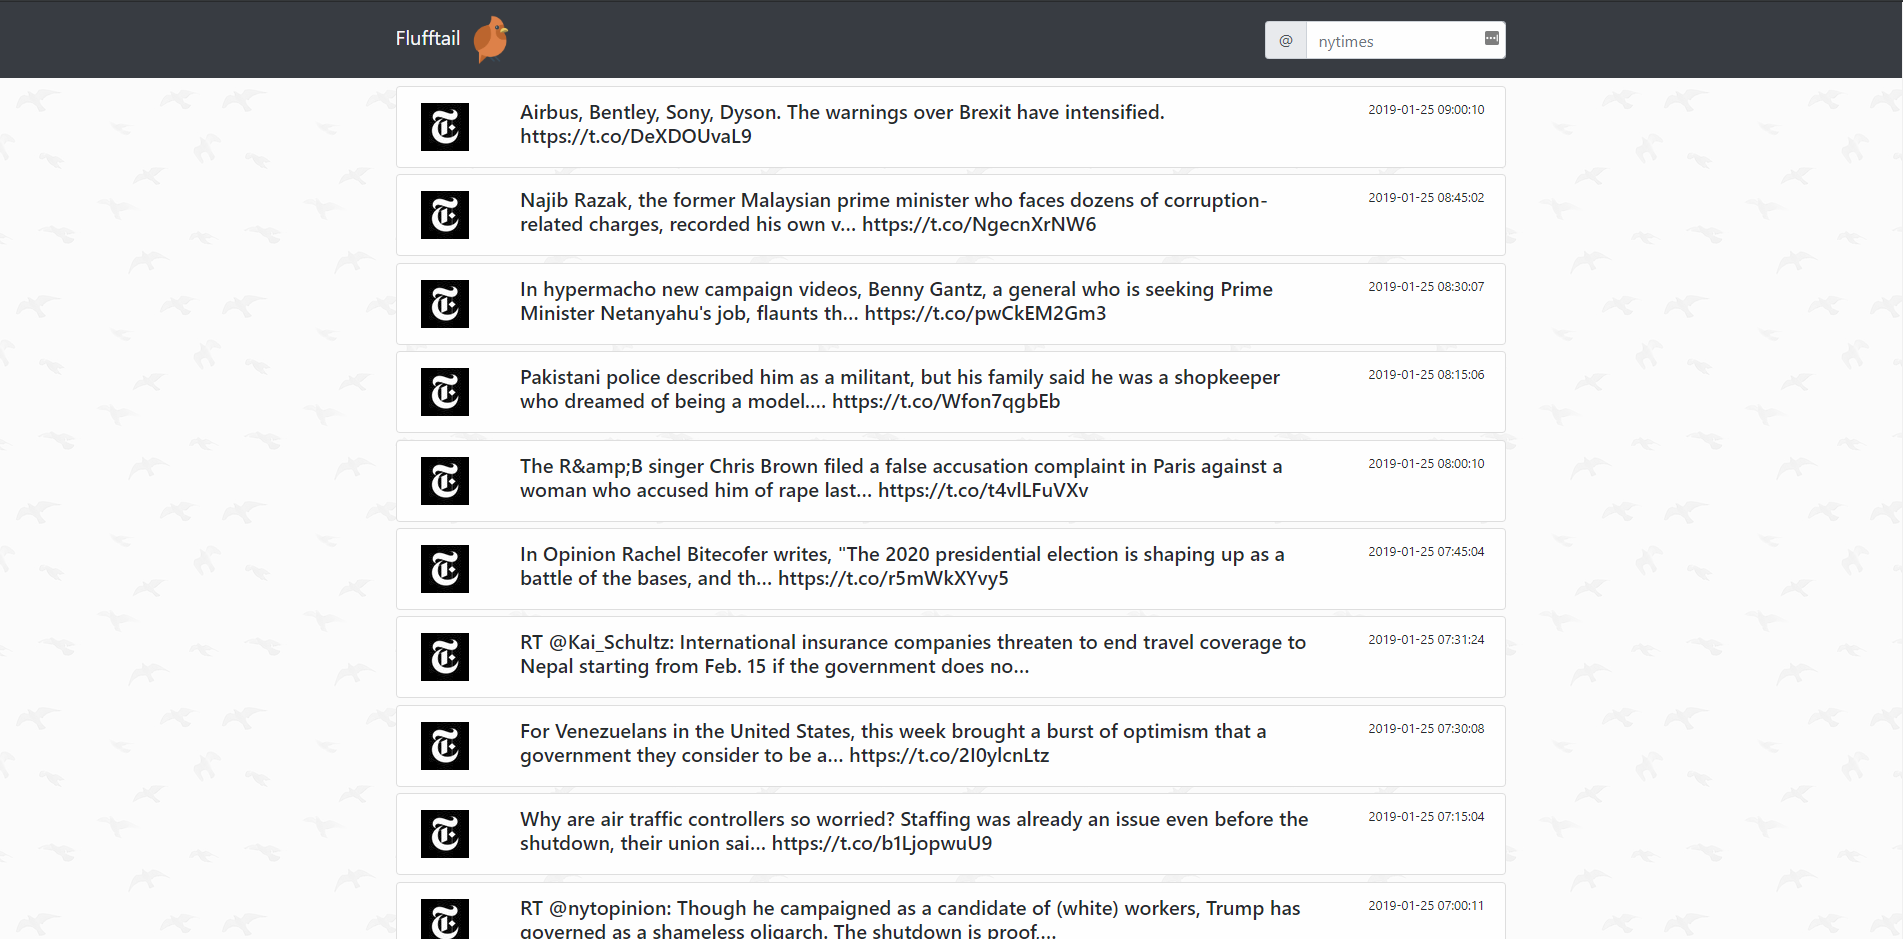Screen dimensions: 1903x939
Task: Click the timestamp 2019-01-25 08:00:10
Action: tap(1426, 464)
